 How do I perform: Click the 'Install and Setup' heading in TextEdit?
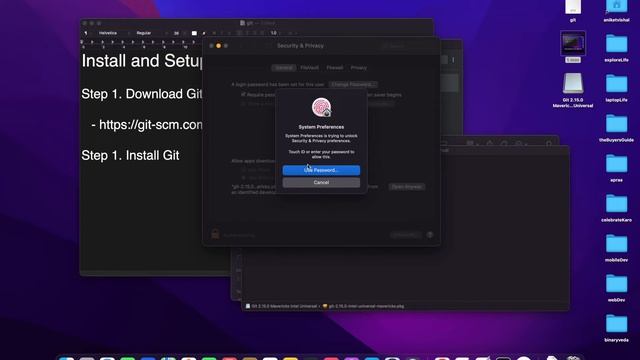pos(142,61)
